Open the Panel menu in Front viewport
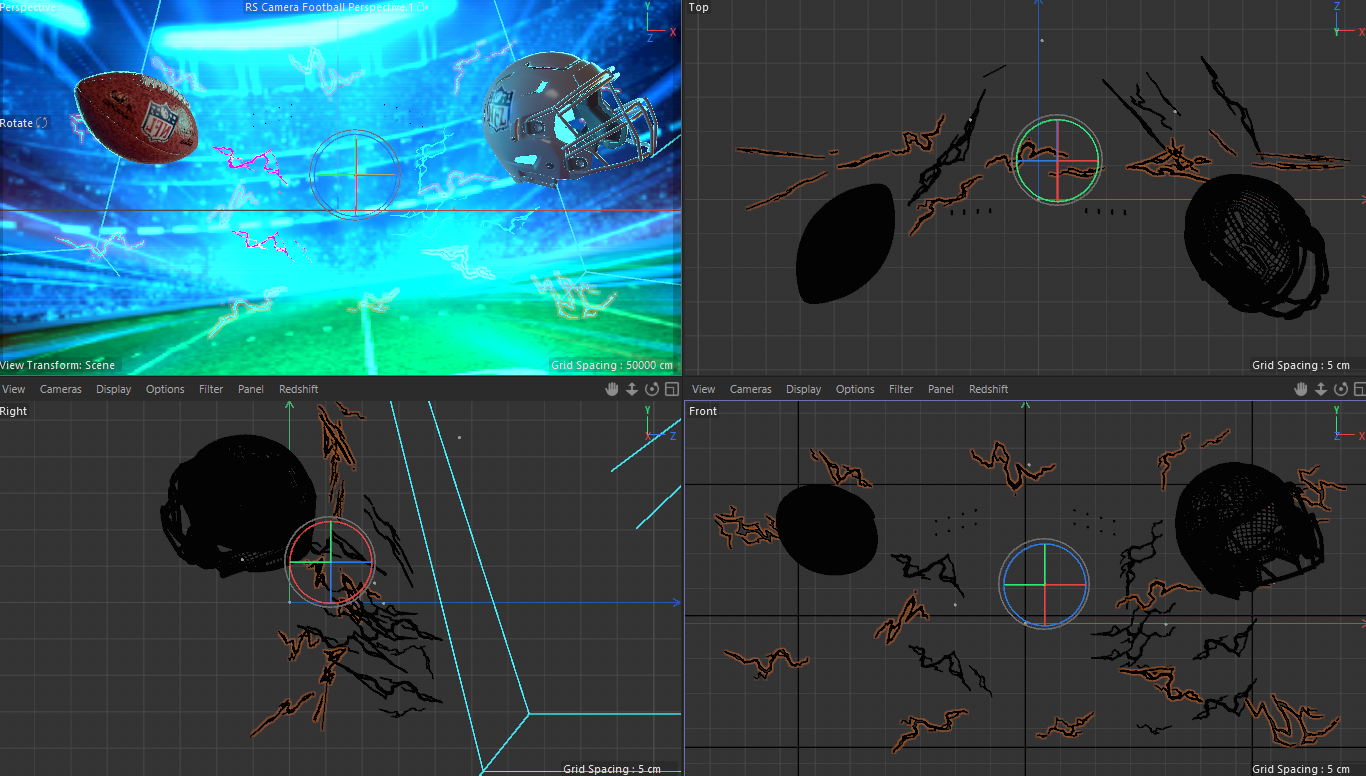1366x776 pixels. pos(940,389)
